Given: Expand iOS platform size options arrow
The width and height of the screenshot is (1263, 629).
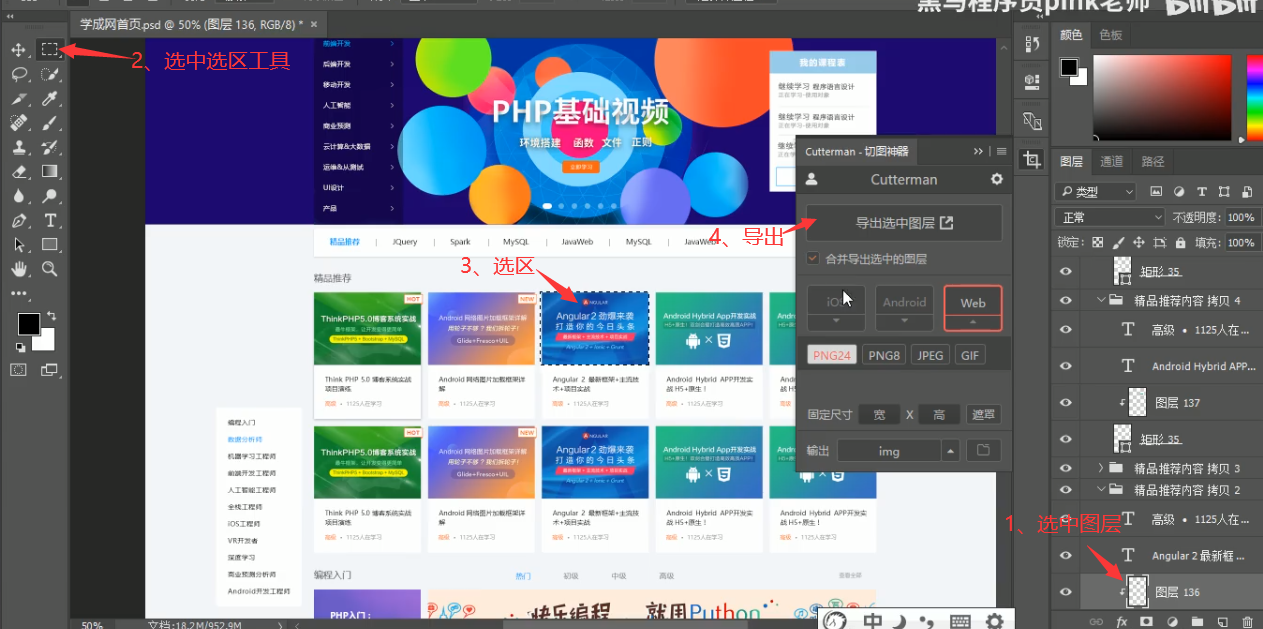Looking at the screenshot, I should pos(836,321).
